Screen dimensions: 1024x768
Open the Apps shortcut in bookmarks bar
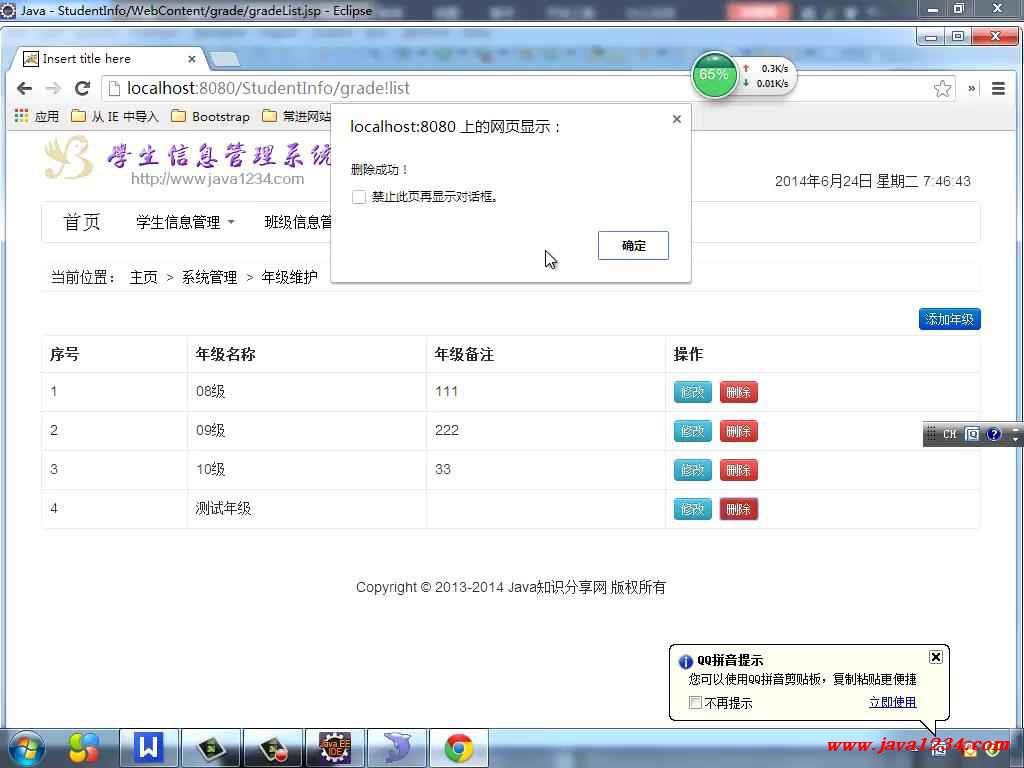pos(37,117)
